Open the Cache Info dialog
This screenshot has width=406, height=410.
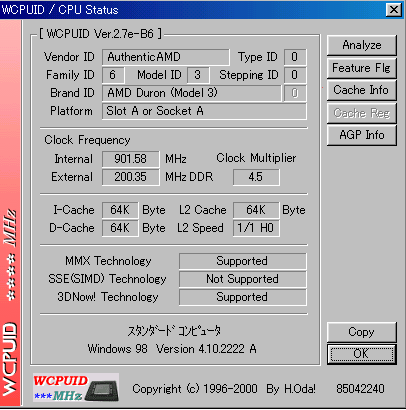pos(362,90)
